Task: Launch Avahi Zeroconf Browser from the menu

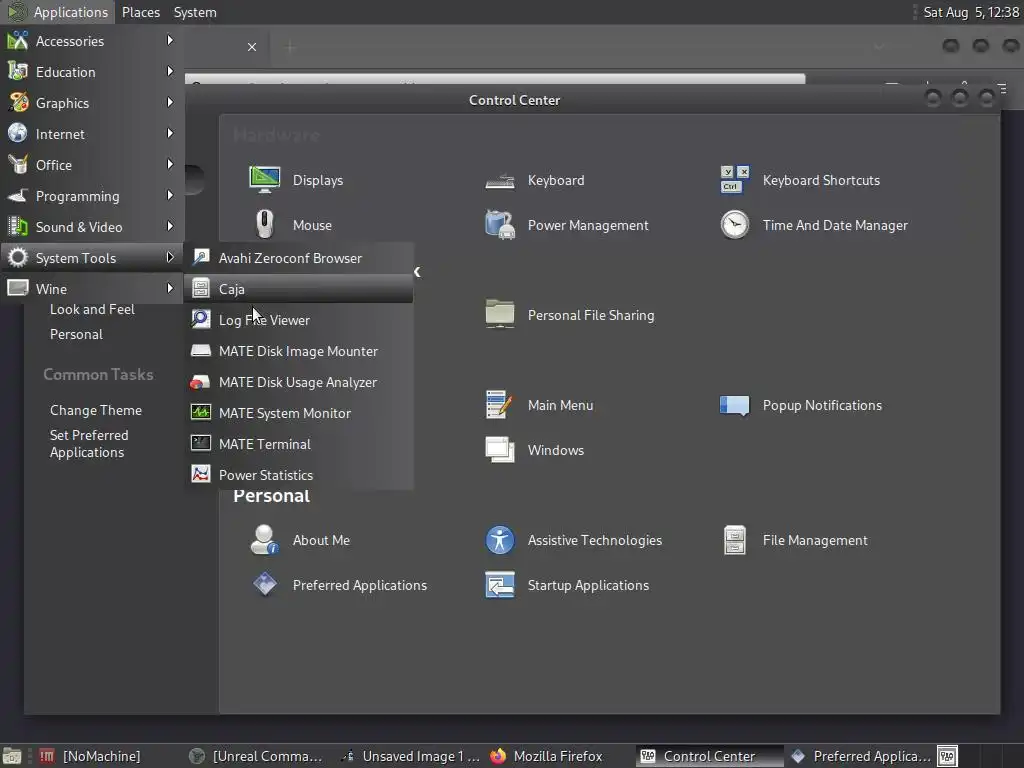Action: 298,258
